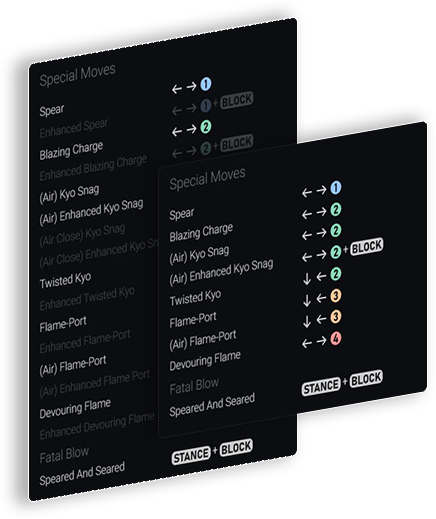Select Devouring Flame in front panel
Image resolution: width=436 pixels, height=519 pixels.
tap(205, 361)
